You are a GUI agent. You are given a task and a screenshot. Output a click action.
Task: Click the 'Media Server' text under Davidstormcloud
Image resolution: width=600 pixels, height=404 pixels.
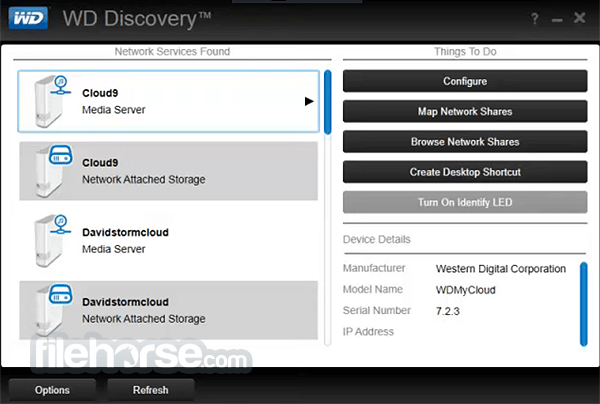point(114,249)
